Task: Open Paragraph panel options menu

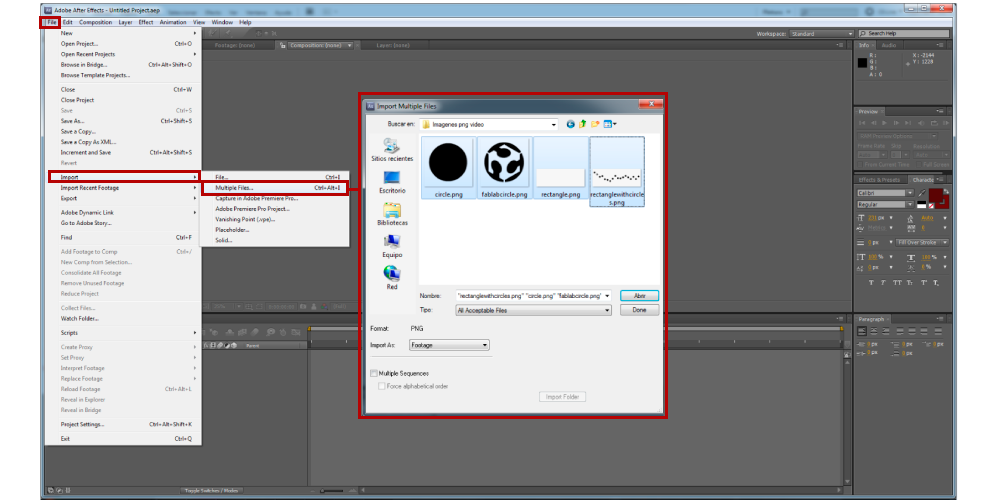Action: click(941, 319)
